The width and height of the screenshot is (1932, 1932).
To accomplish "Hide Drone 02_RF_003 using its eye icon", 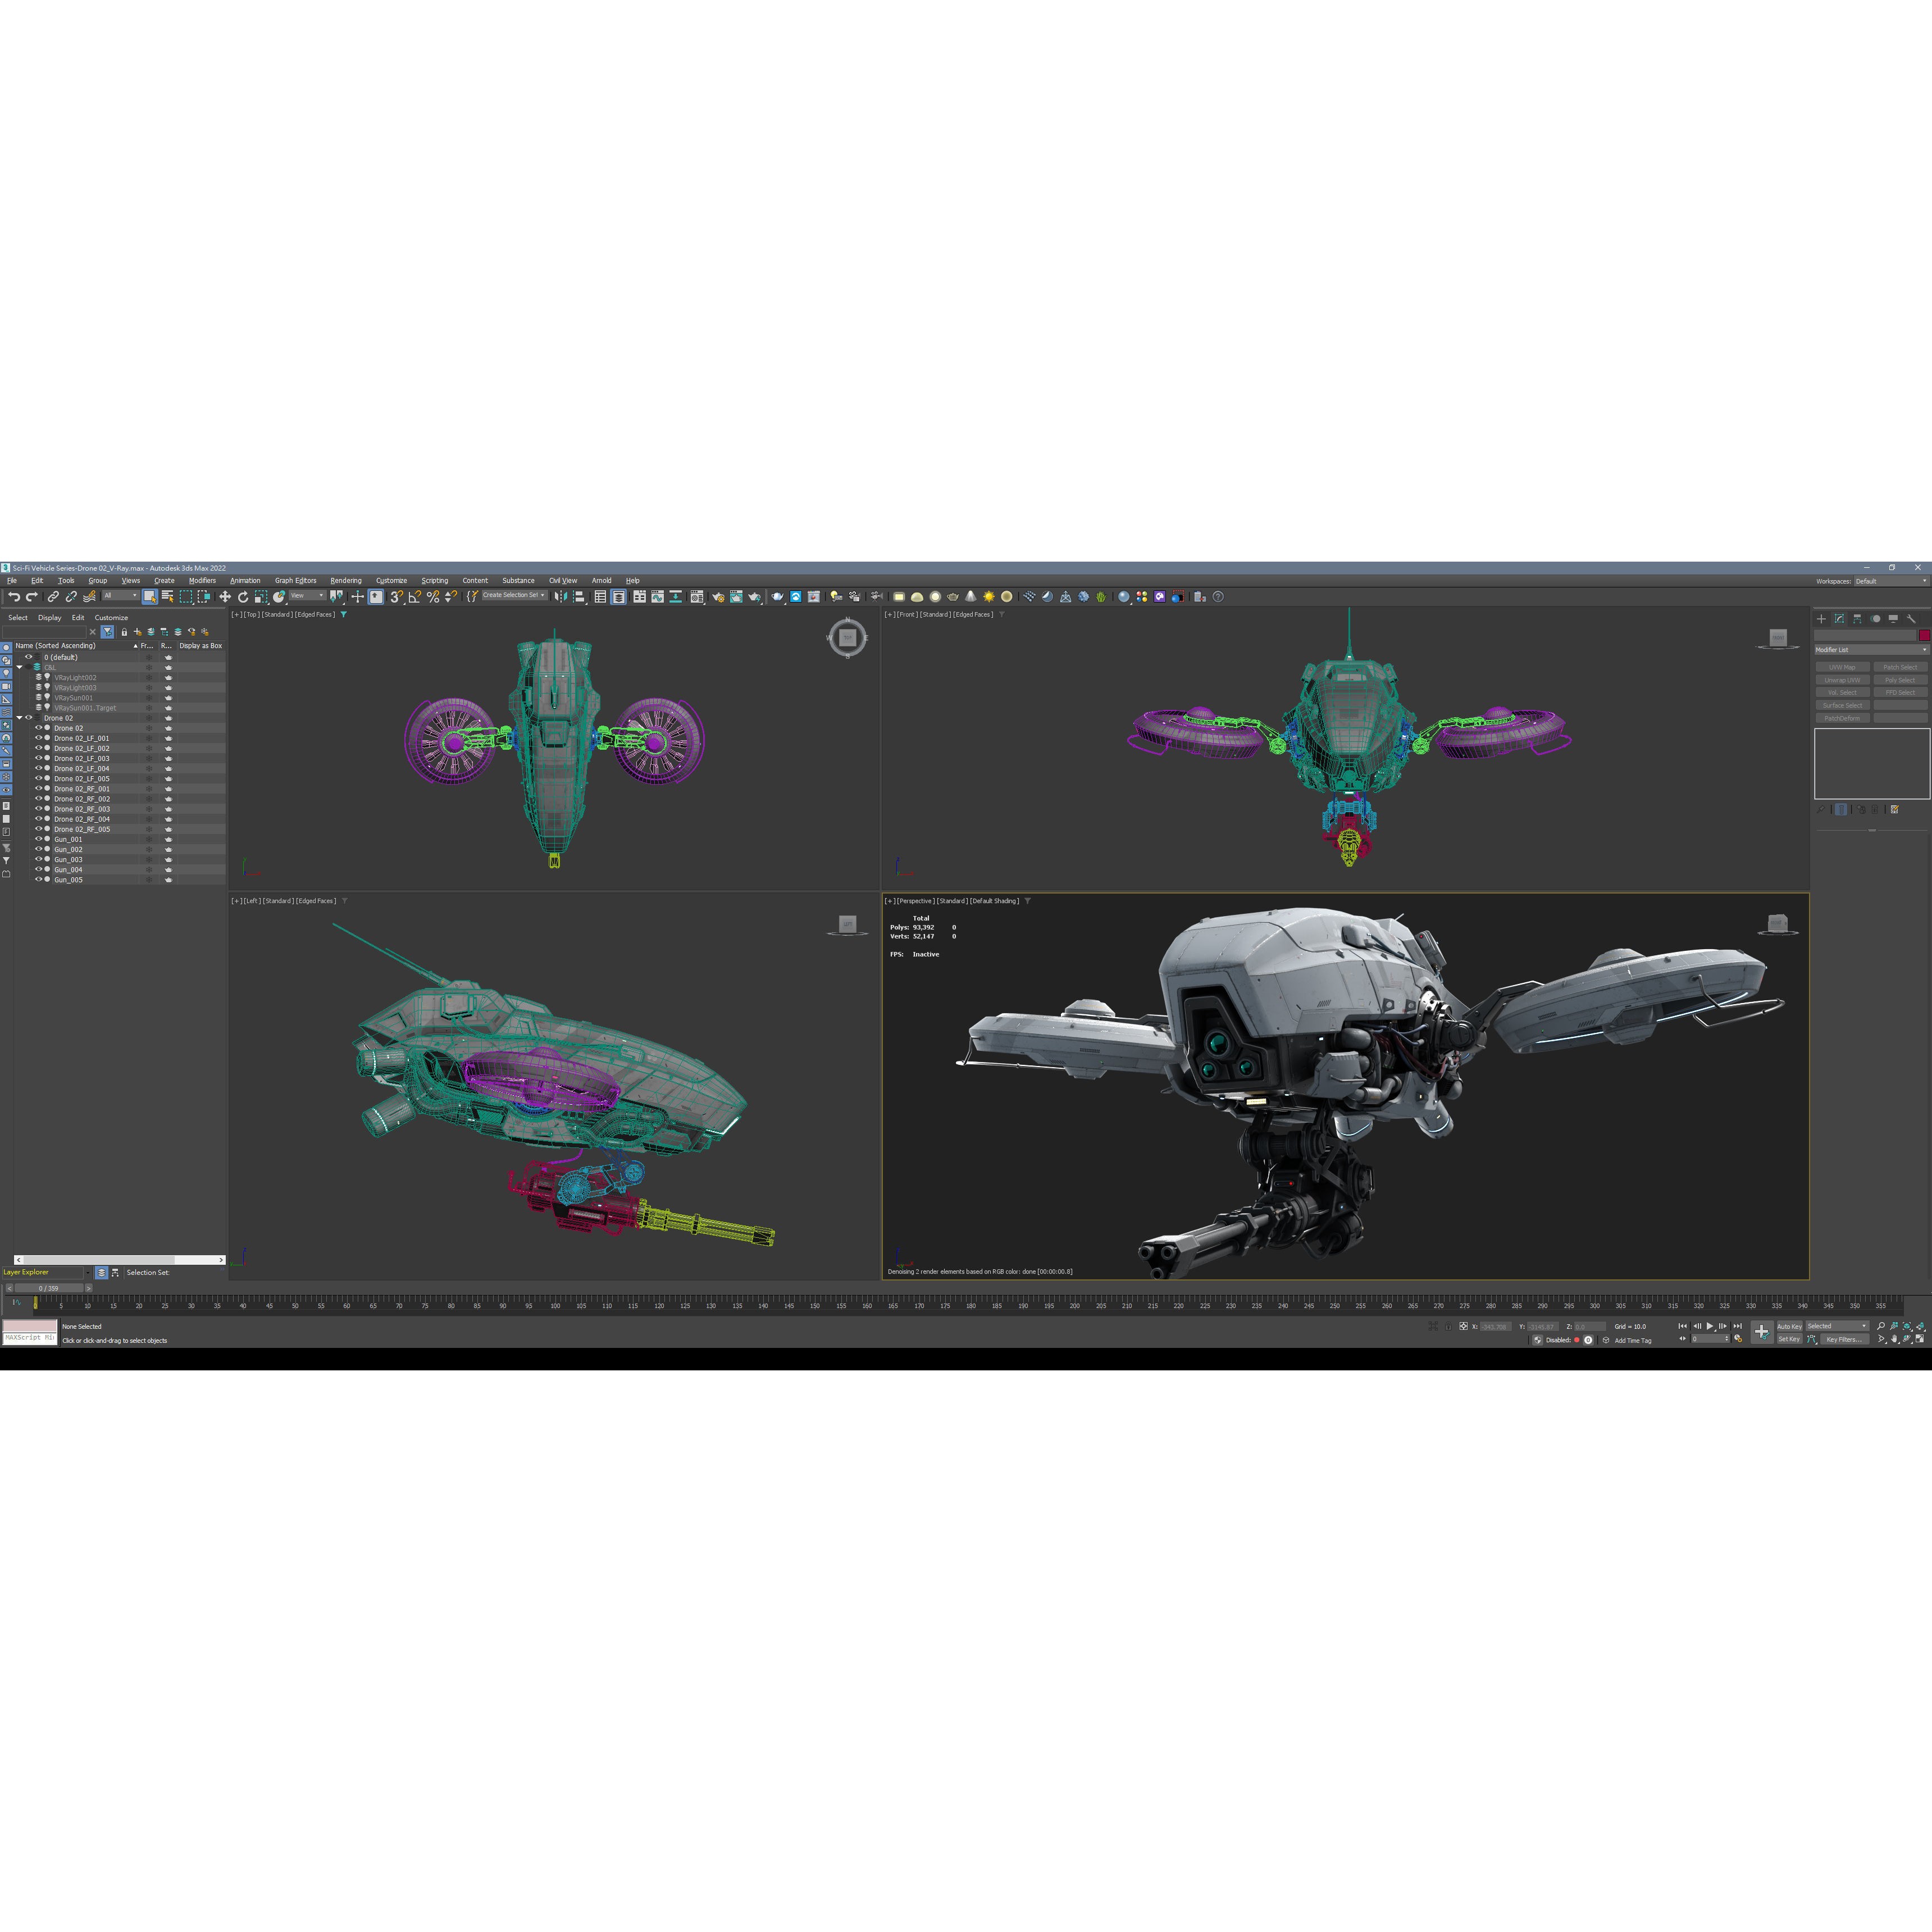I will coord(39,809).
